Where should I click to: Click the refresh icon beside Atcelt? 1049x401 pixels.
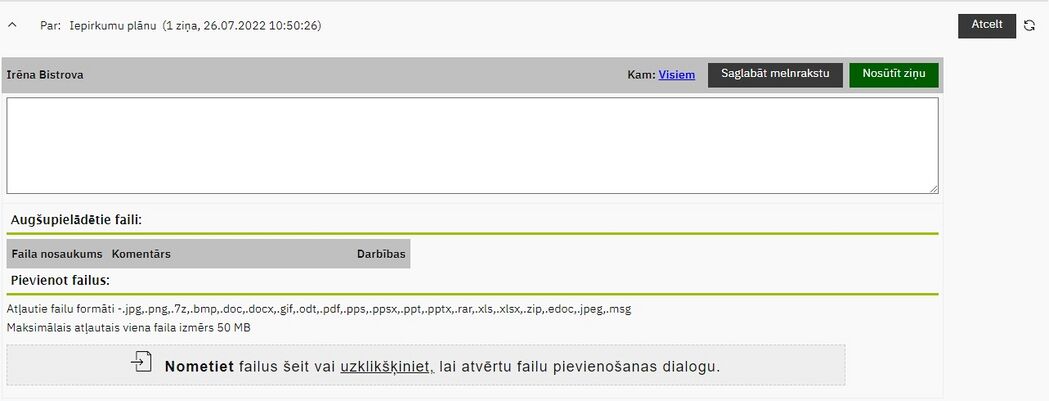[1029, 25]
